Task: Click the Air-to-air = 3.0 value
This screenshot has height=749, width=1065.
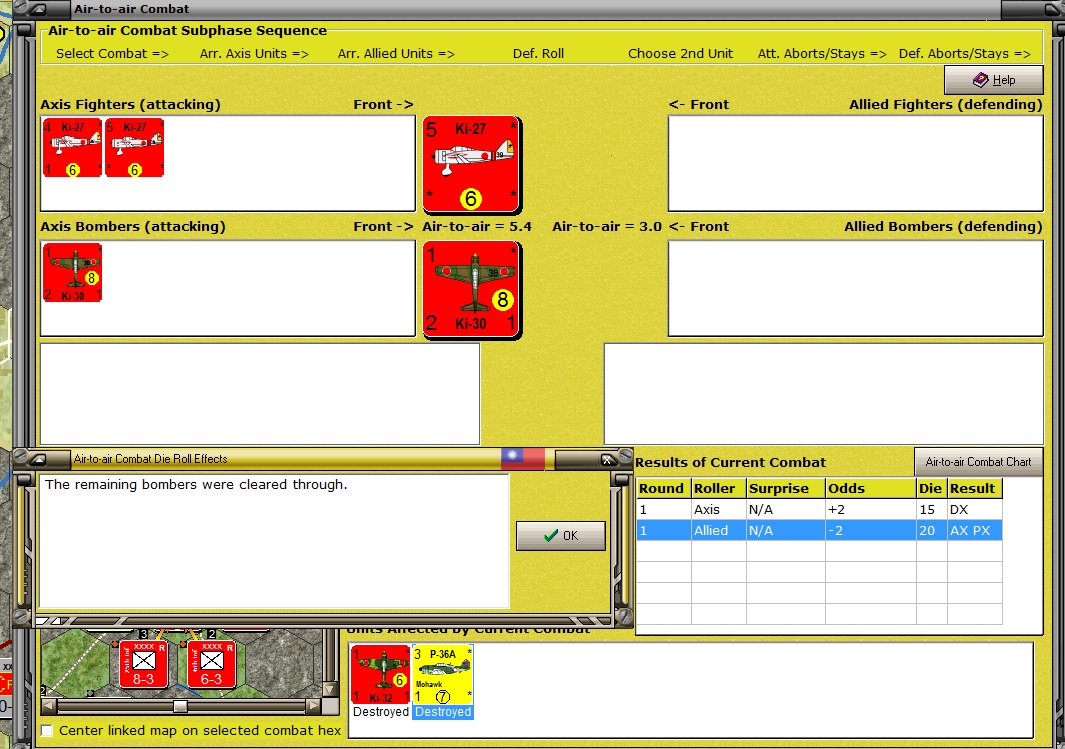Action: pos(607,227)
